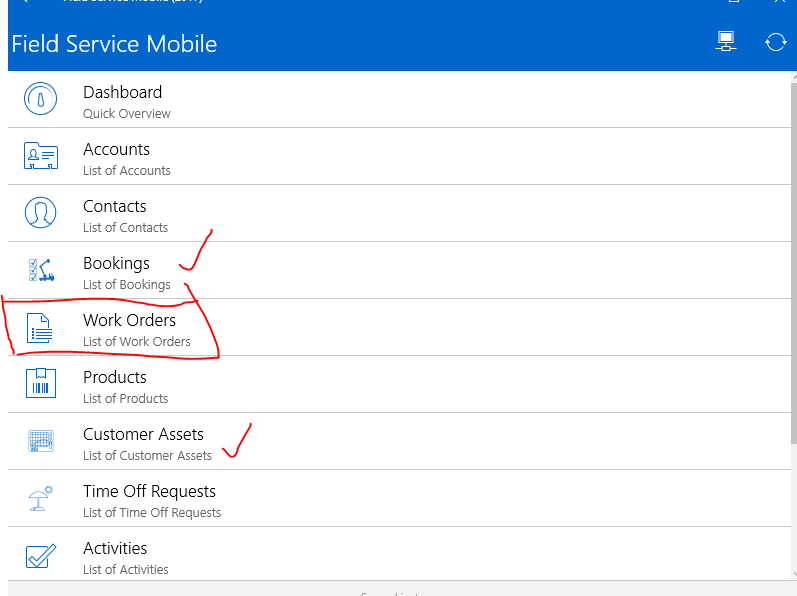The width and height of the screenshot is (797, 596).
Task: Click the List of Contacts subtitle
Action: pos(126,228)
